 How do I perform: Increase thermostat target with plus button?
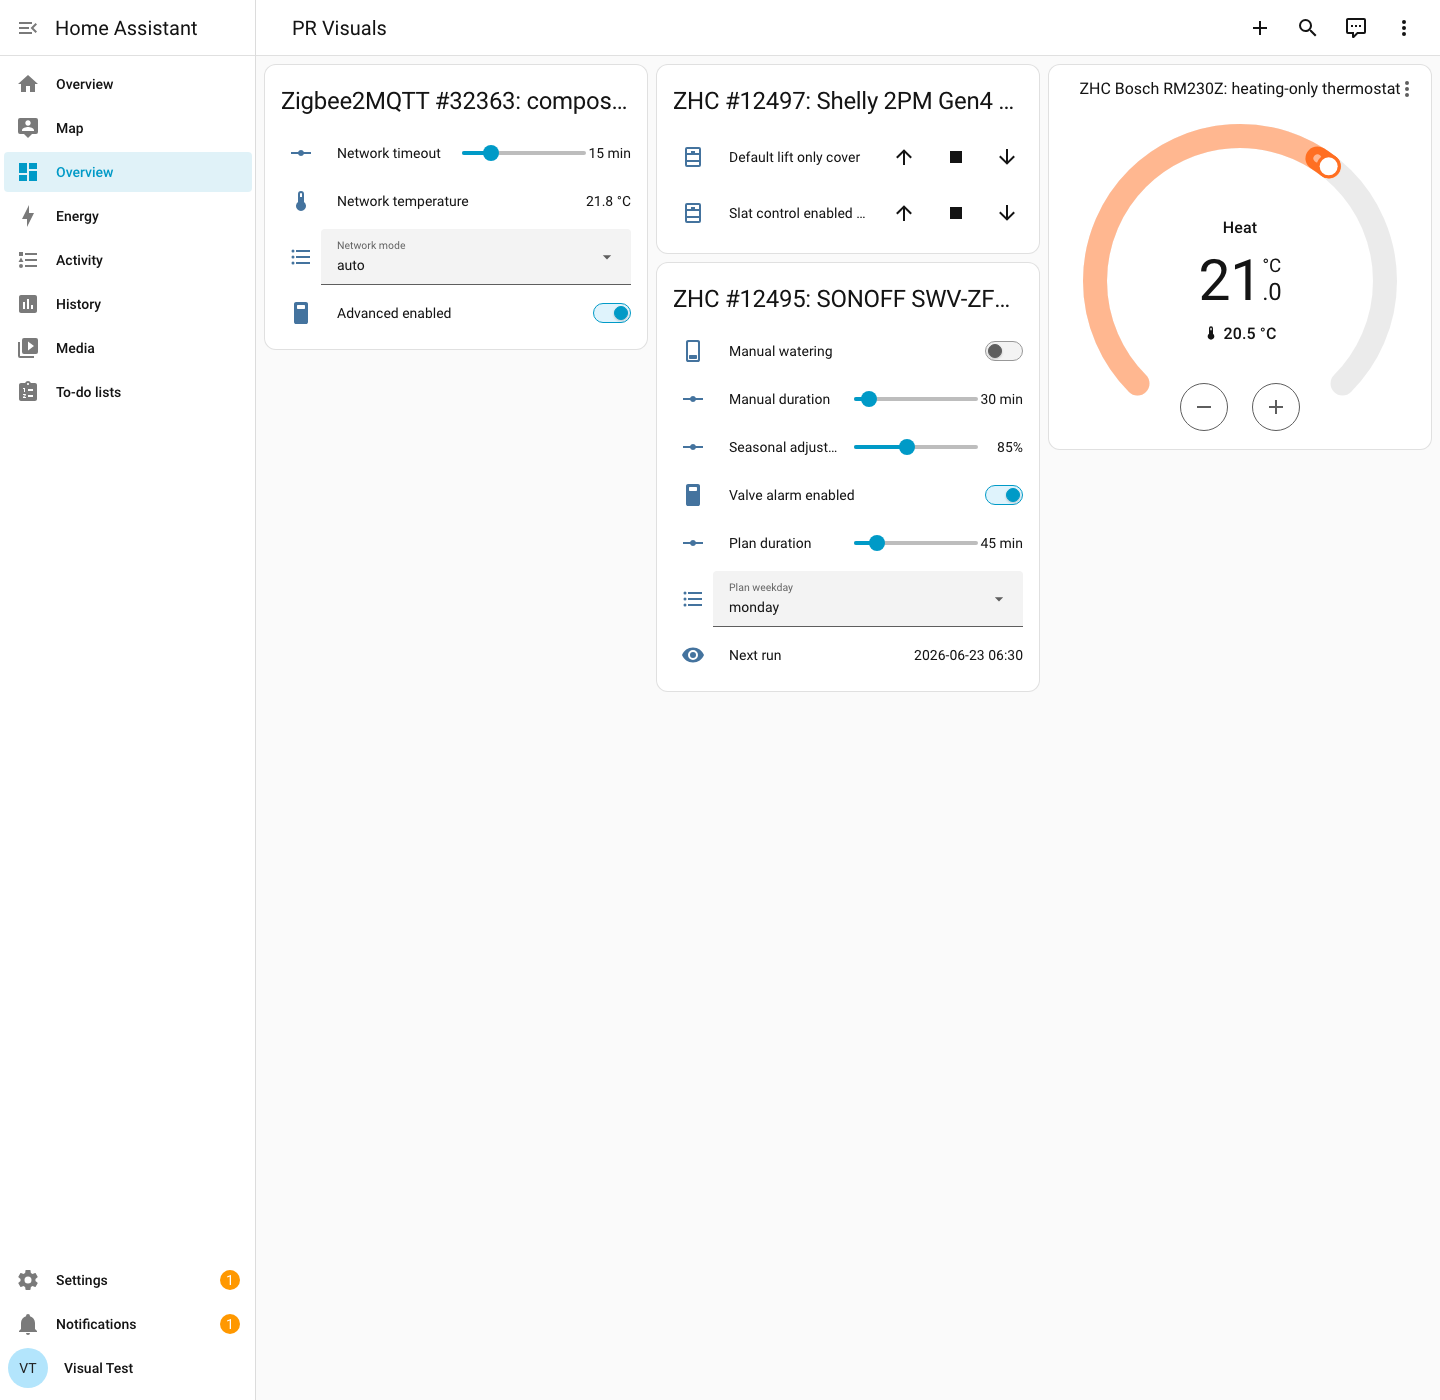[1276, 407]
